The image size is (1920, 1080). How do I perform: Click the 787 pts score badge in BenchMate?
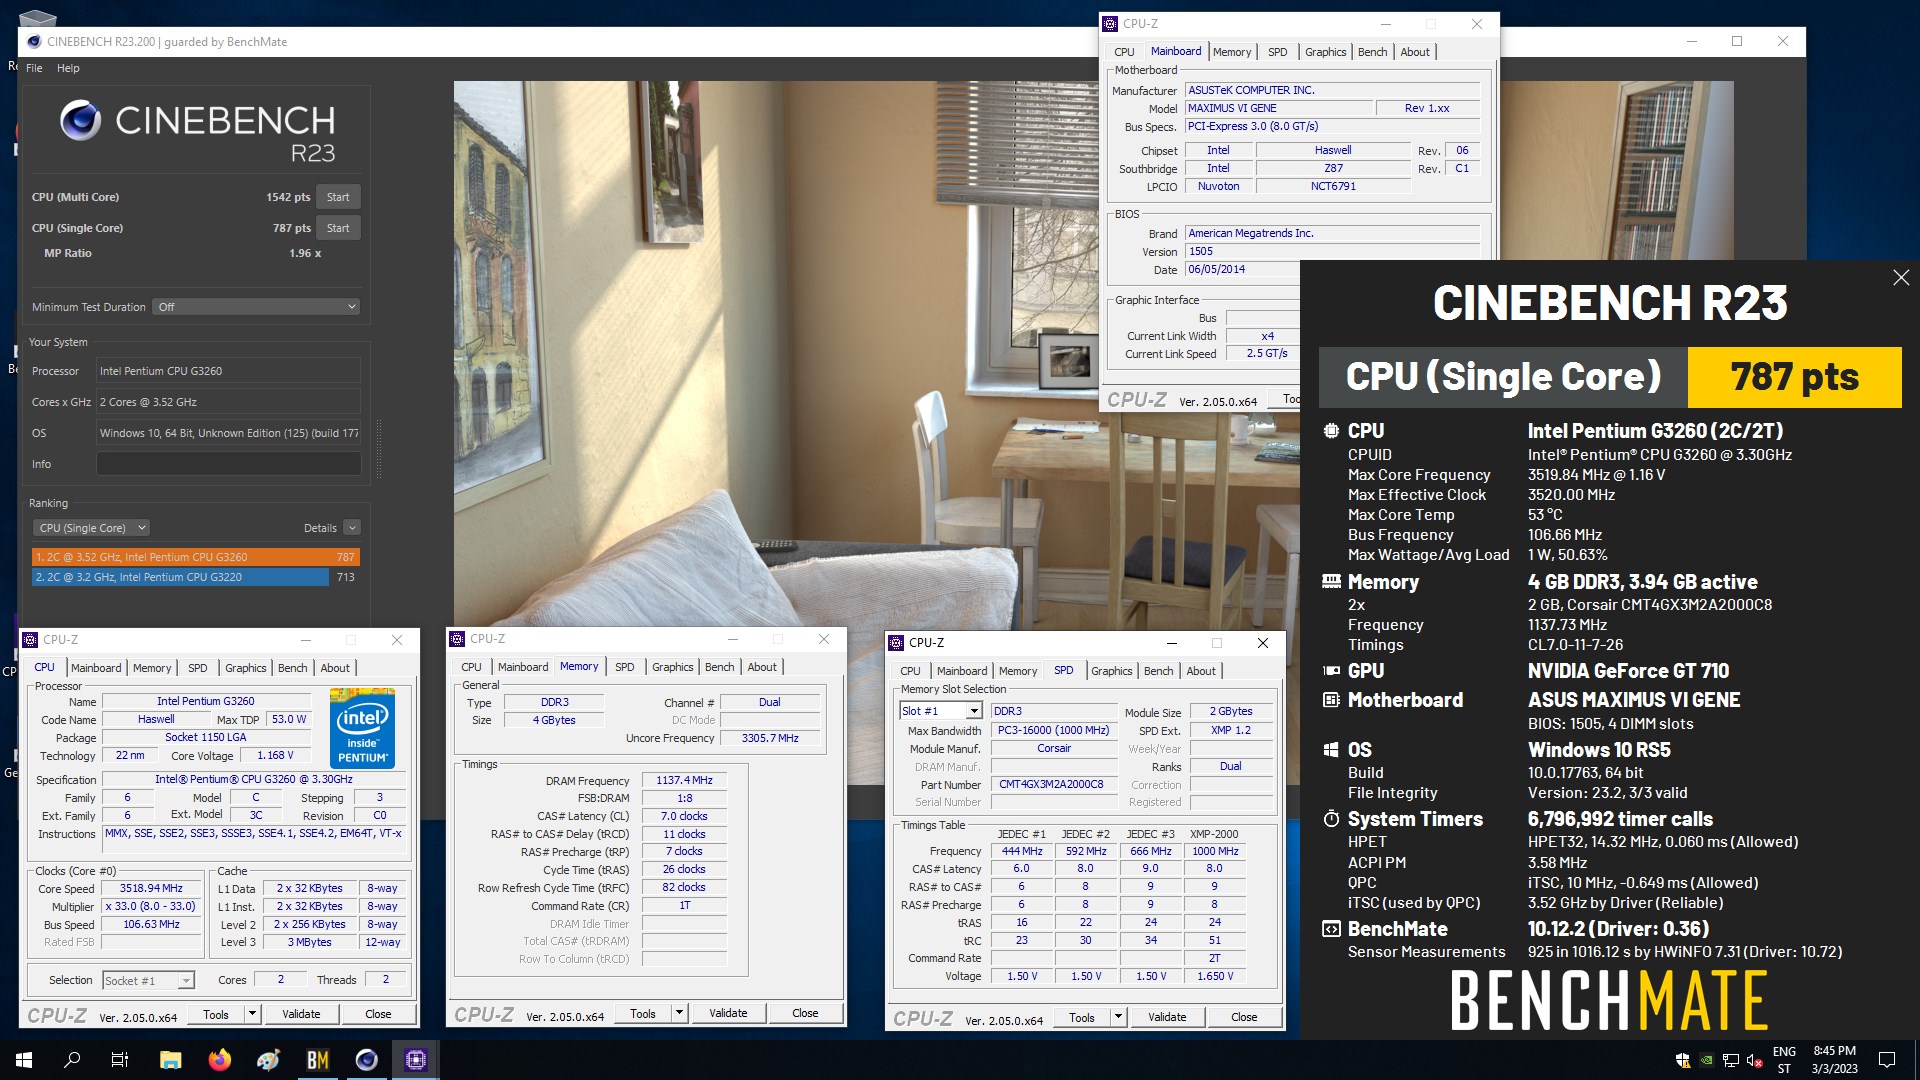pos(1794,377)
